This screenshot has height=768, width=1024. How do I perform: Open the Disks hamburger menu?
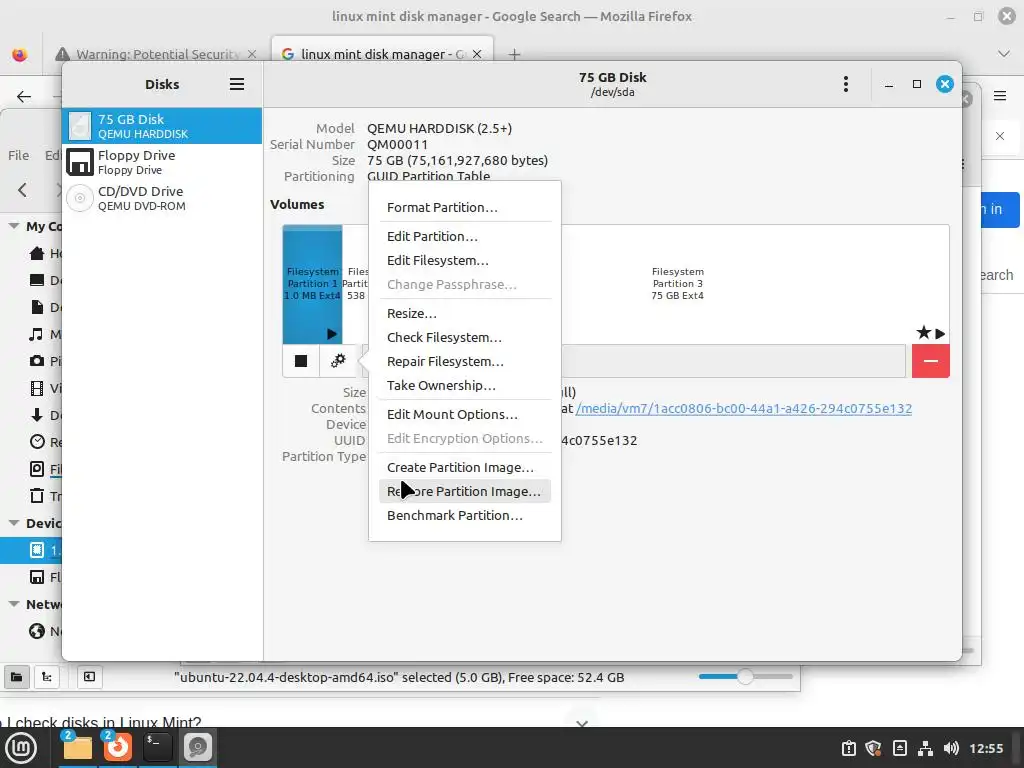coord(237,84)
